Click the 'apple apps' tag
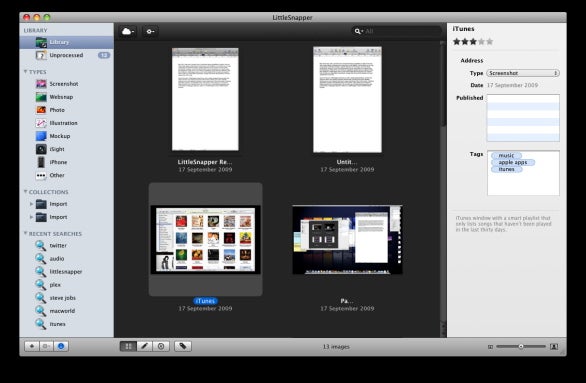 pos(513,162)
